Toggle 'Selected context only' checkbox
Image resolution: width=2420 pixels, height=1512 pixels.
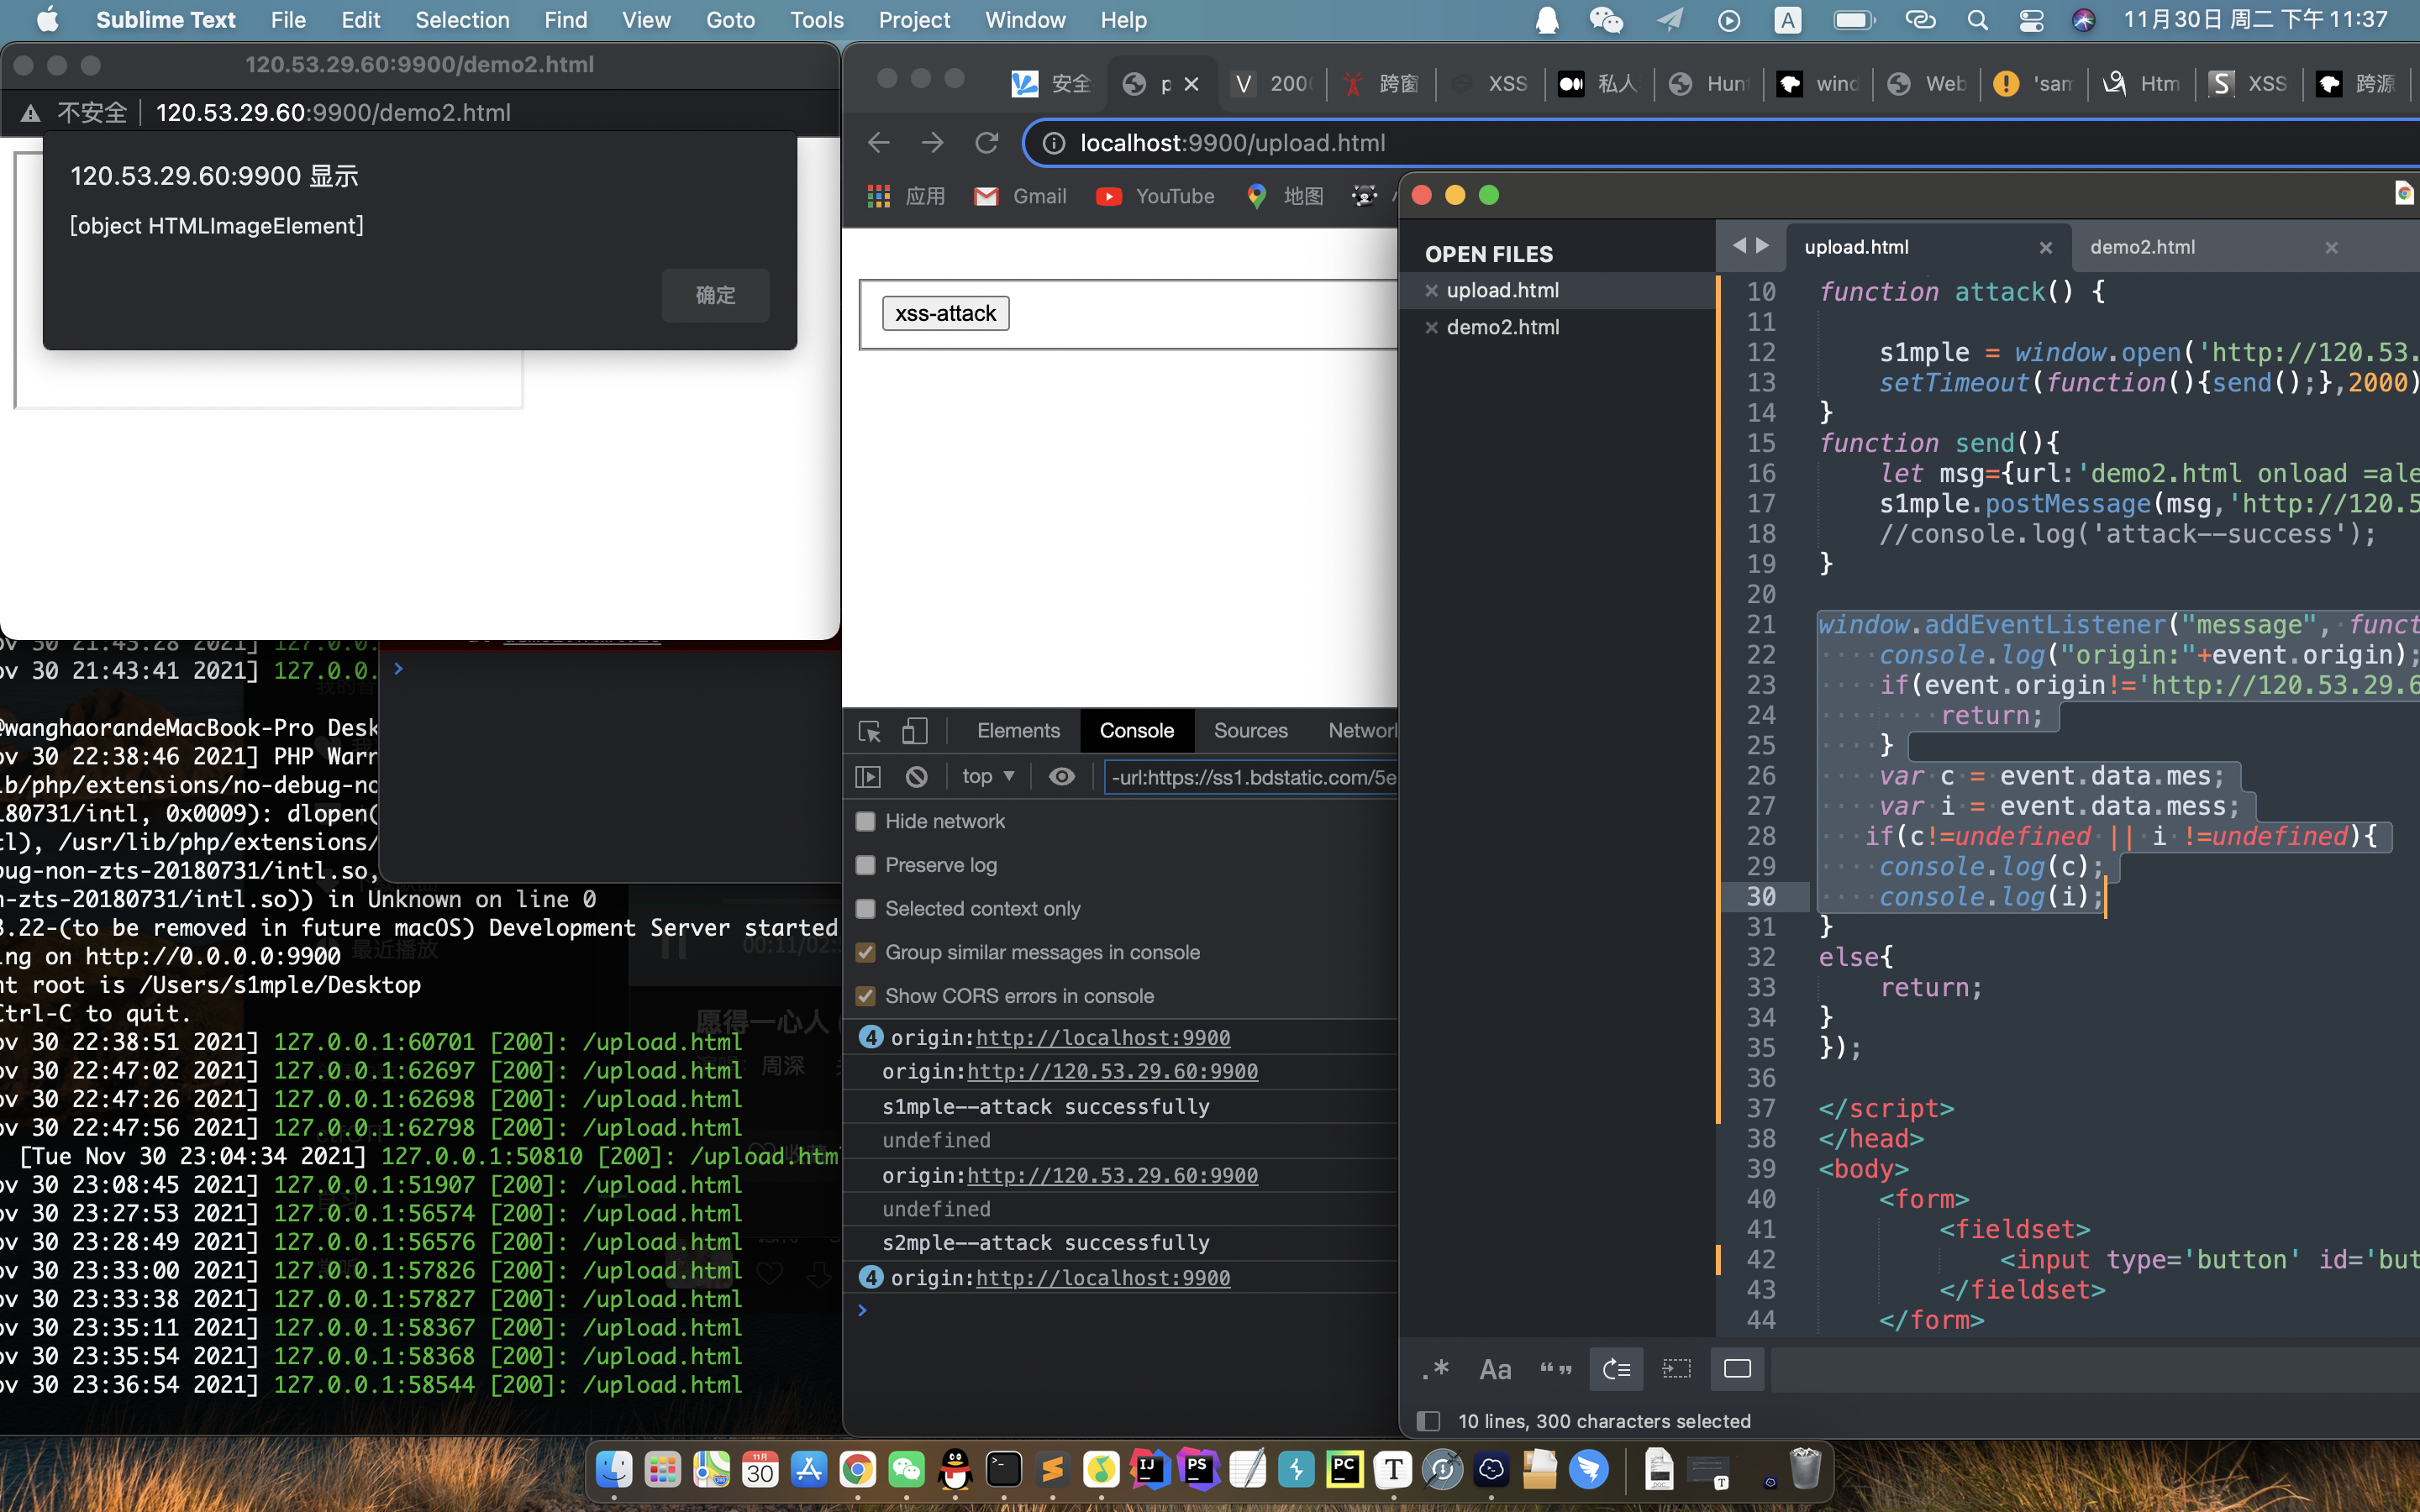[865, 907]
